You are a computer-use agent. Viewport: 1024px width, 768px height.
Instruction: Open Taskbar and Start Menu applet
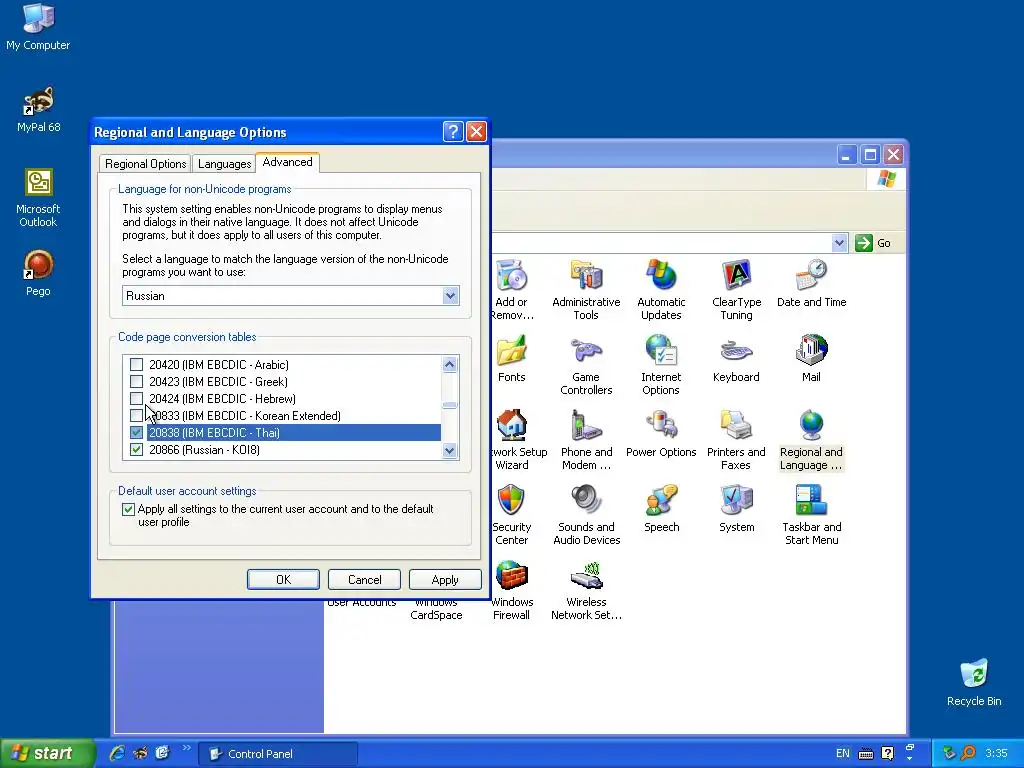coord(811,515)
